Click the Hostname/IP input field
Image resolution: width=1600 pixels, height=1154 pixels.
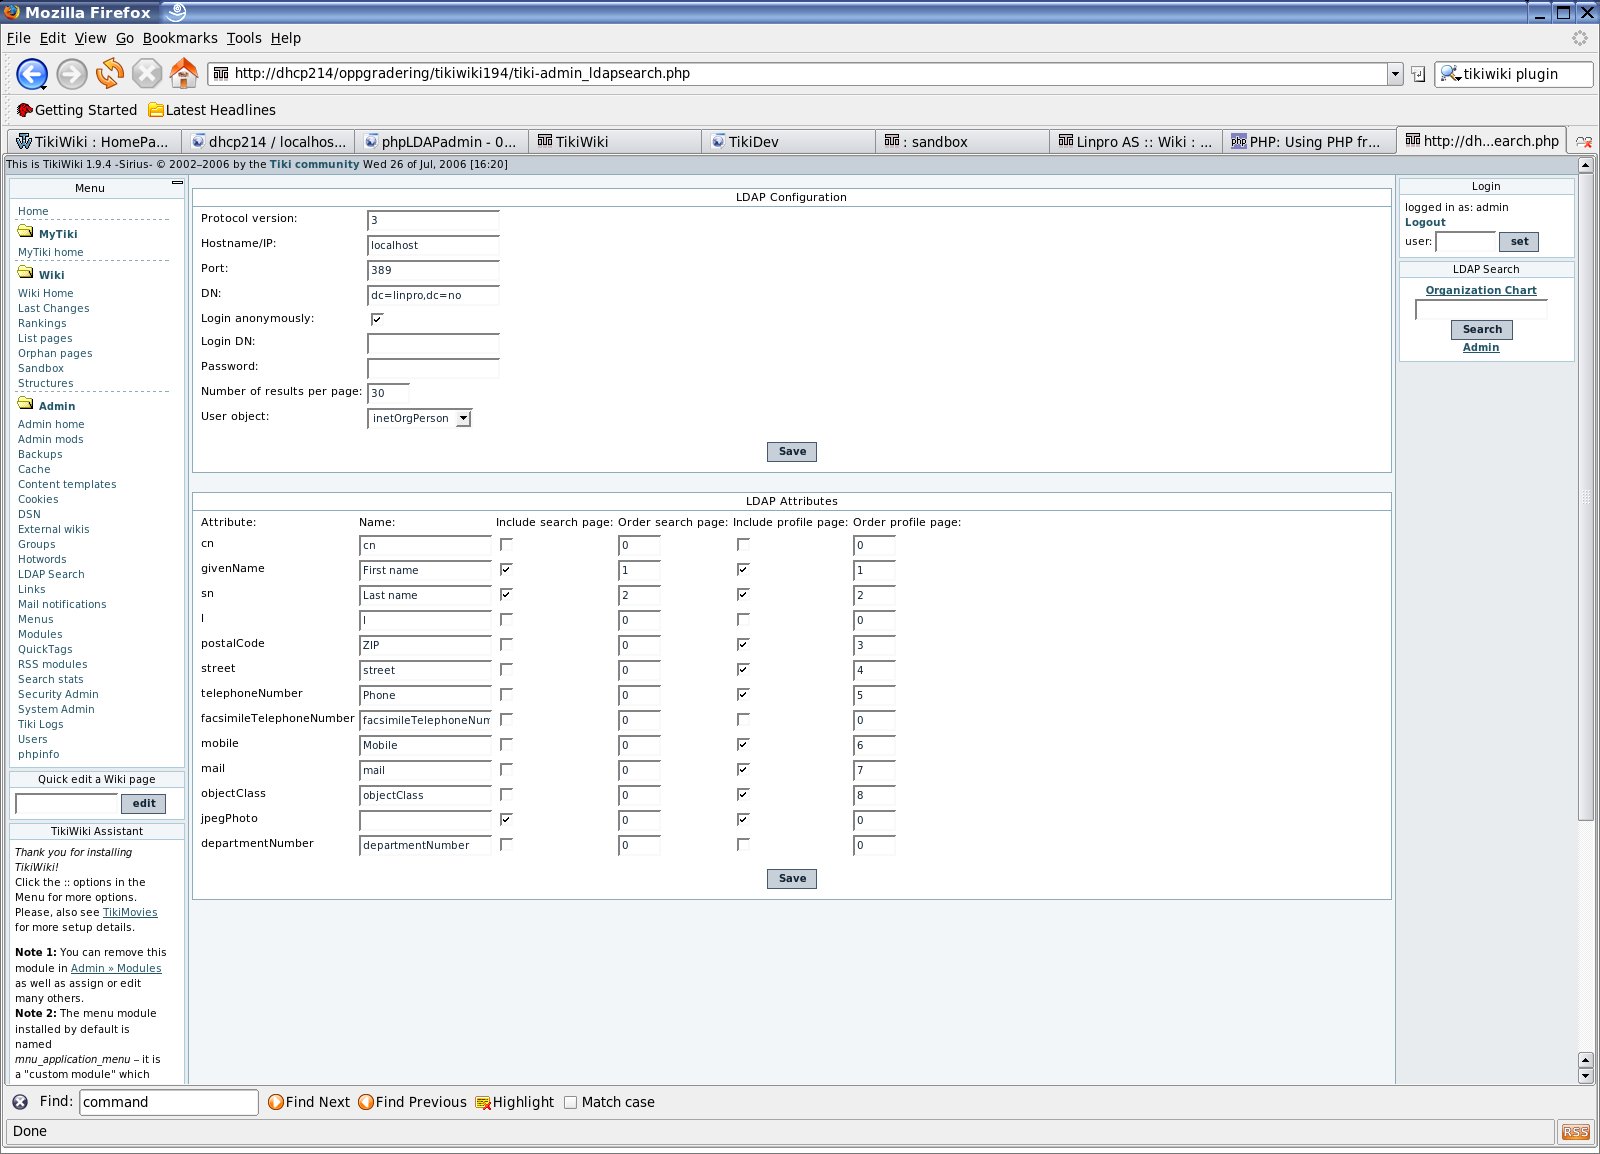pyautogui.click(x=433, y=245)
